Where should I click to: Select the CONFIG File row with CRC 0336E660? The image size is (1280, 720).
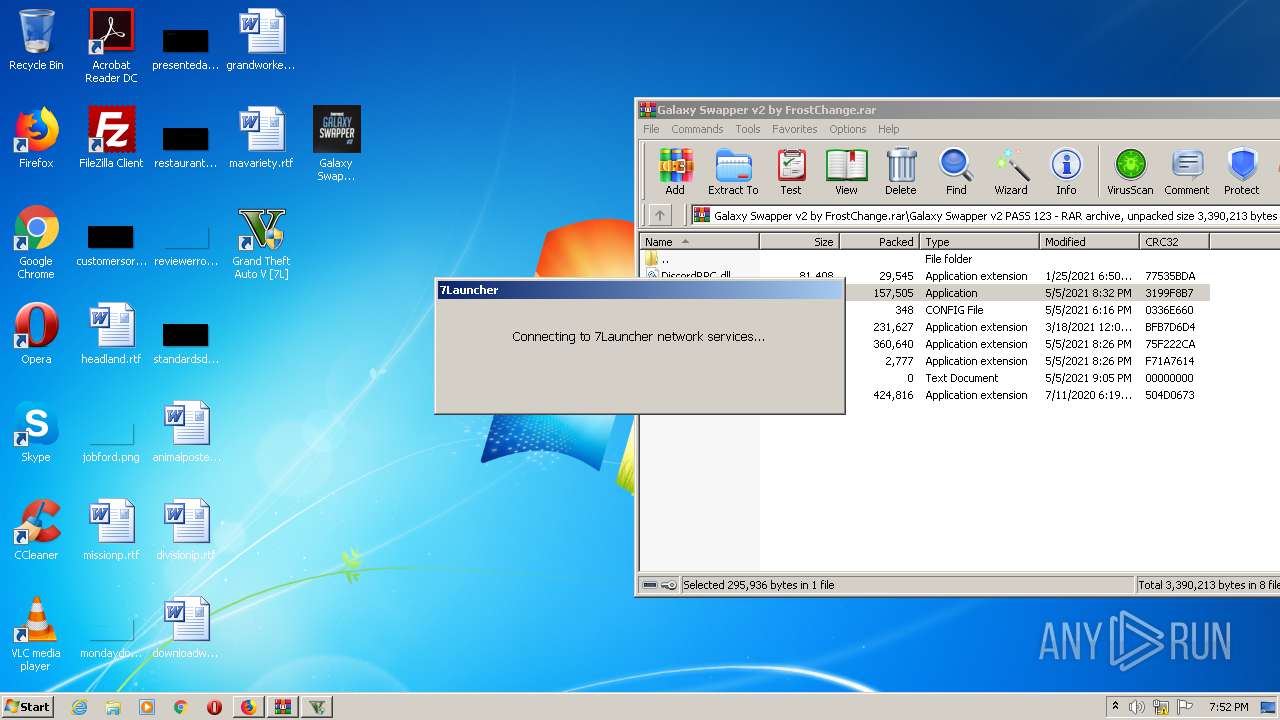coord(1027,310)
